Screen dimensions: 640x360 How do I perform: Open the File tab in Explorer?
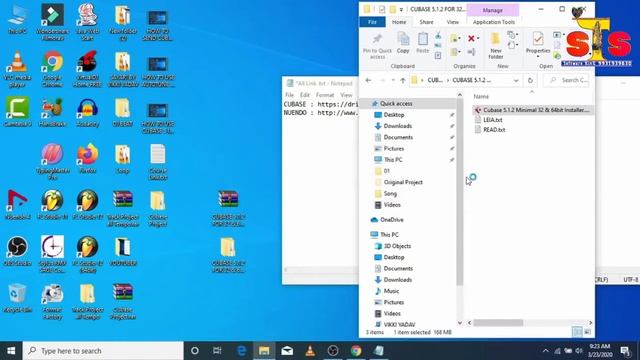point(372,22)
